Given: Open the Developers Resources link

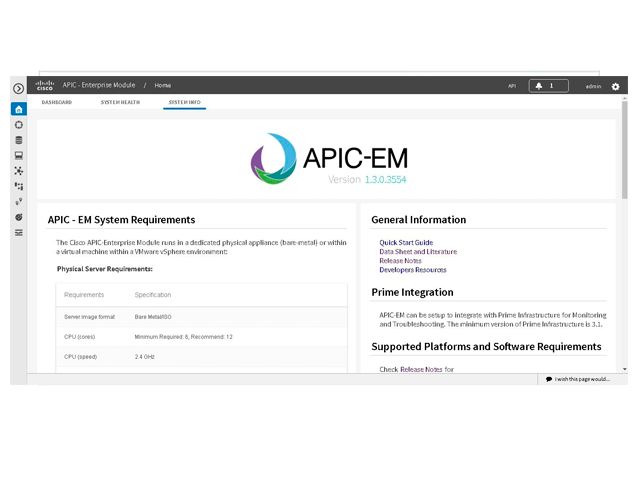Looking at the screenshot, I should (x=412, y=270).
